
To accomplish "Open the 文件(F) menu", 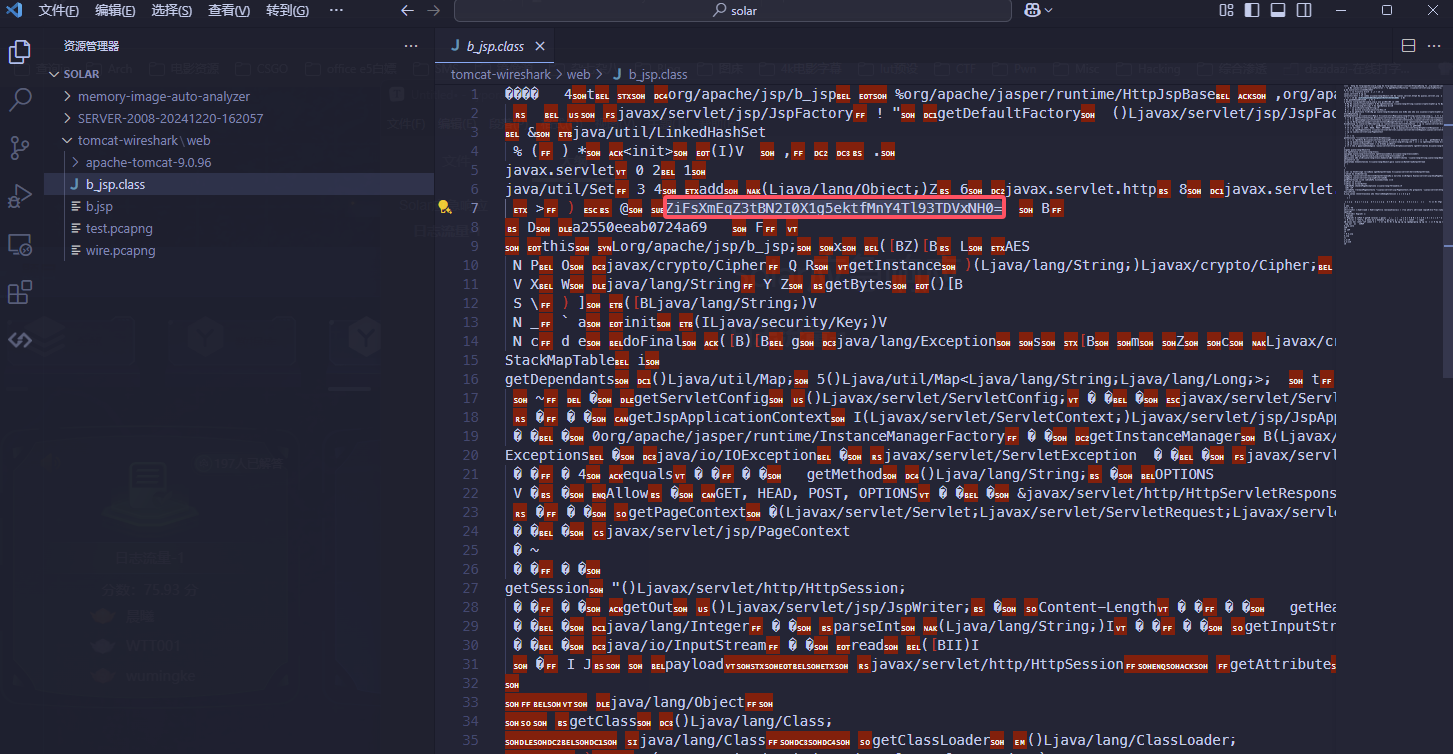I will click(59, 10).
